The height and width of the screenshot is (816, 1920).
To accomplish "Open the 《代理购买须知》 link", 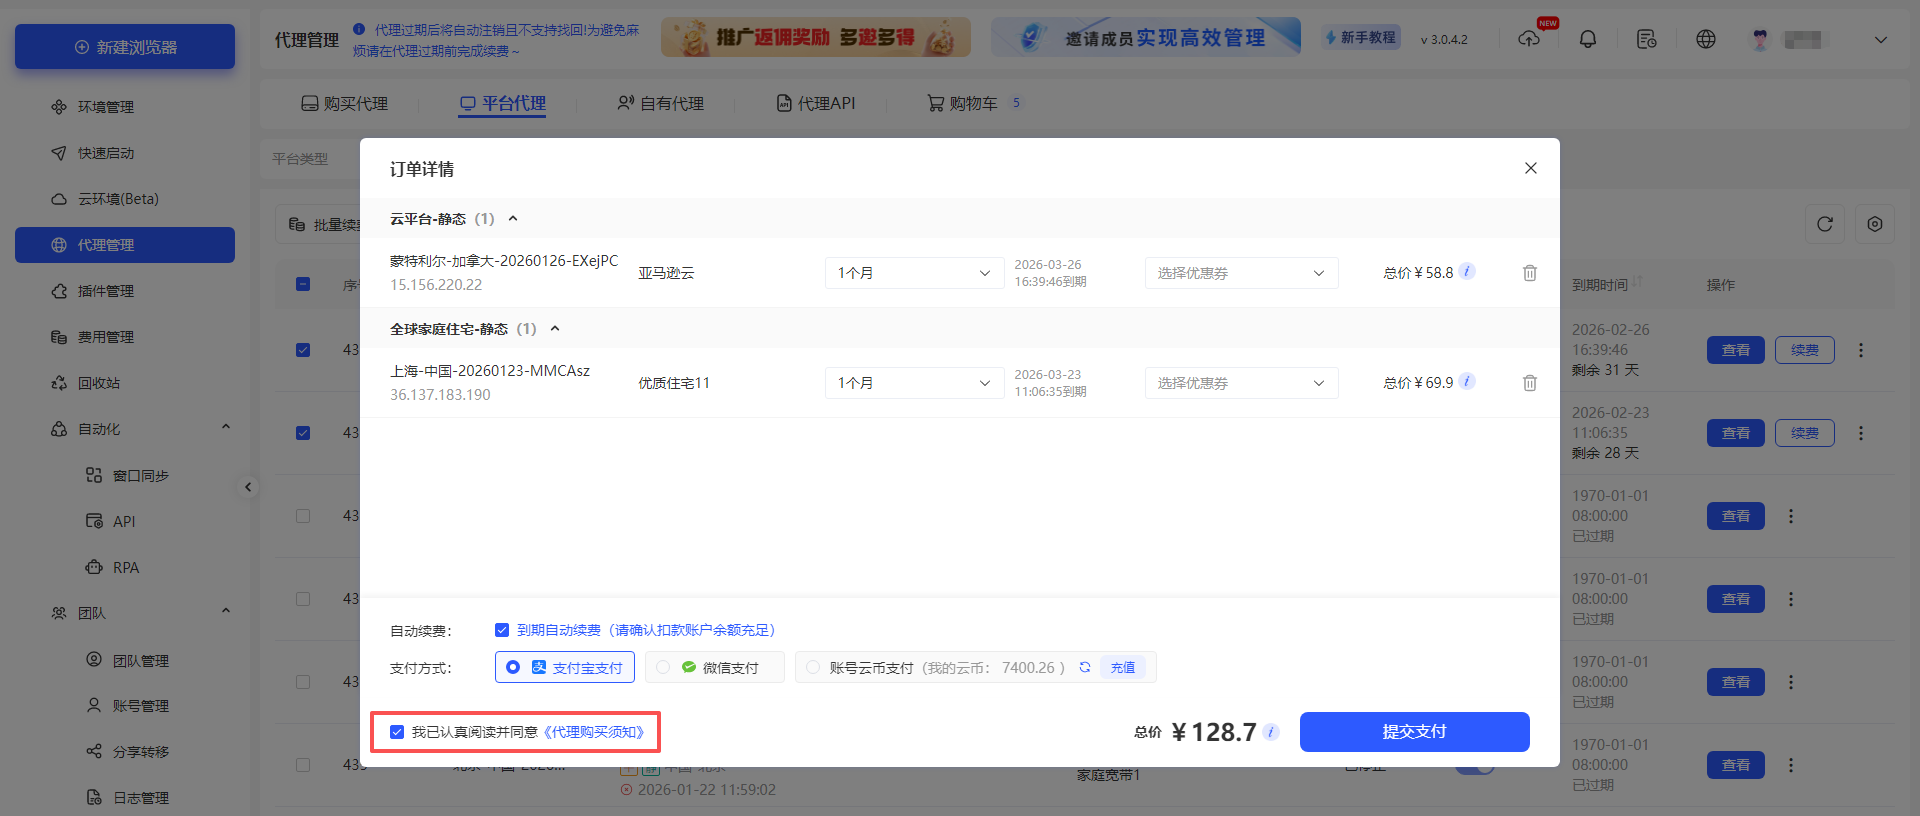I will [594, 732].
